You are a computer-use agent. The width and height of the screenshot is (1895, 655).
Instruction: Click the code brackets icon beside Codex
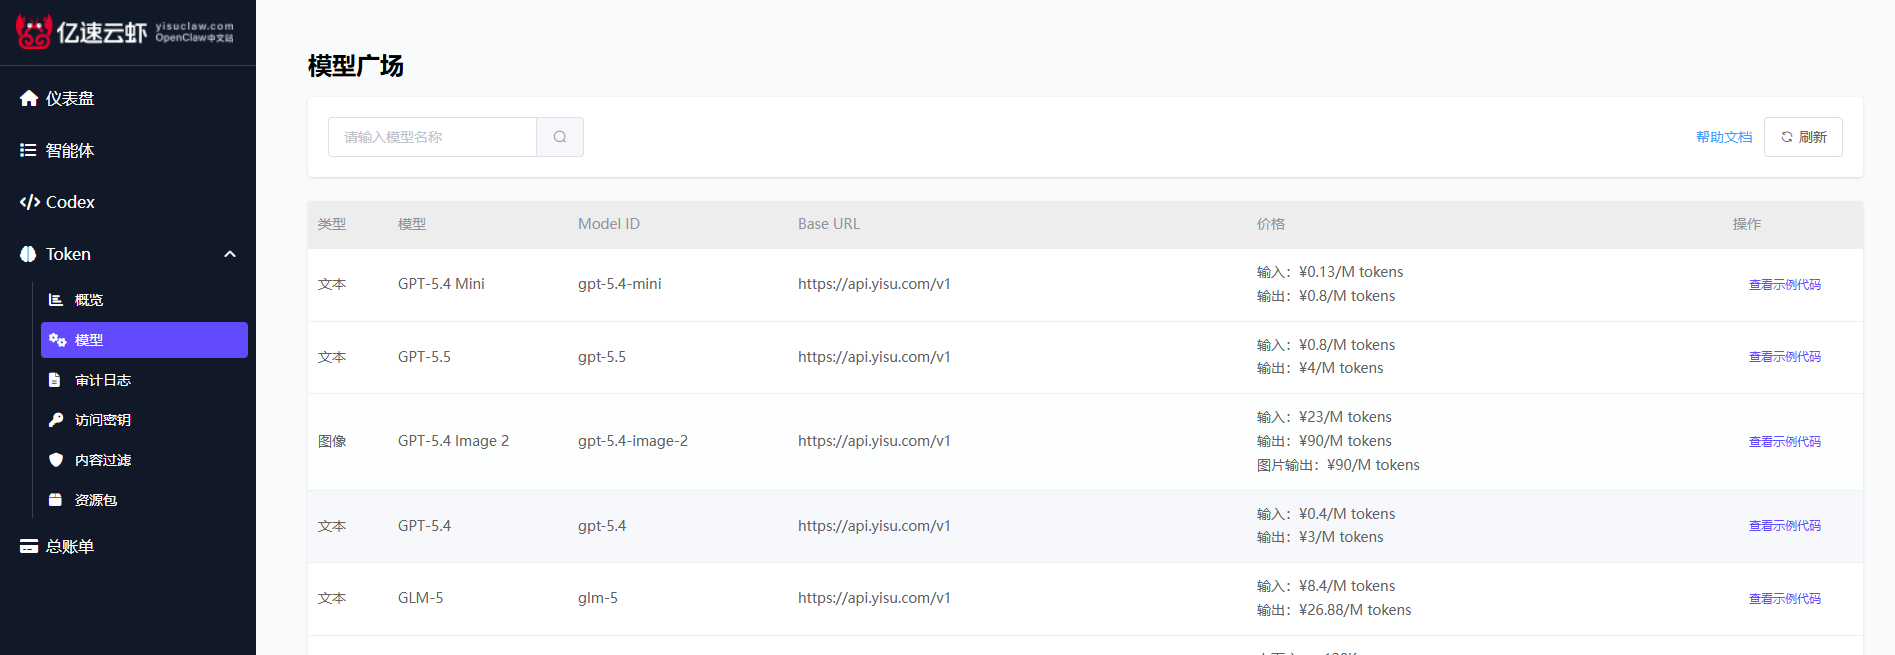[30, 202]
